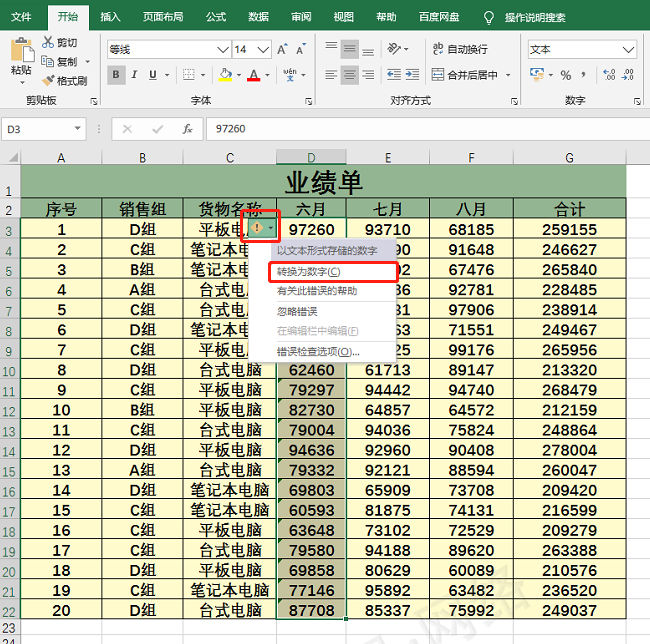Viewport: 650px width, 644px height.
Task: Open the font name dropdown 等线
Action: (223, 50)
